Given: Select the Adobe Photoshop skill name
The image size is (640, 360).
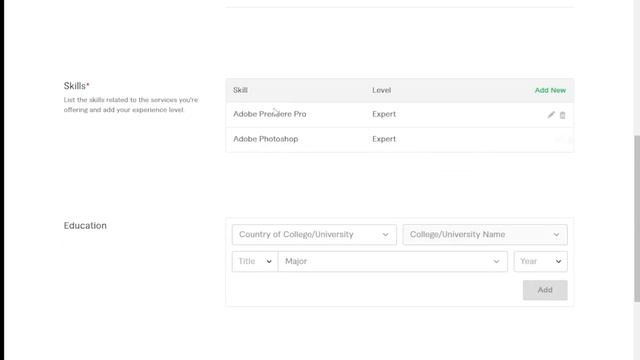Looking at the screenshot, I should pos(266,139).
